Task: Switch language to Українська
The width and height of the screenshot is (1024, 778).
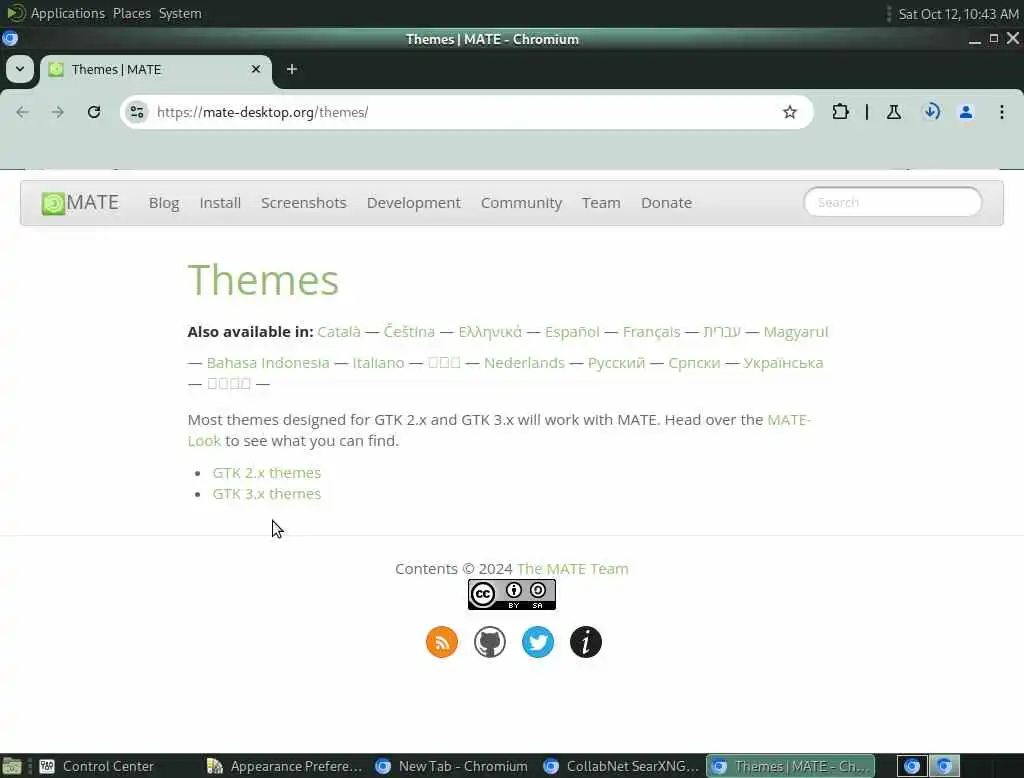Action: (783, 363)
